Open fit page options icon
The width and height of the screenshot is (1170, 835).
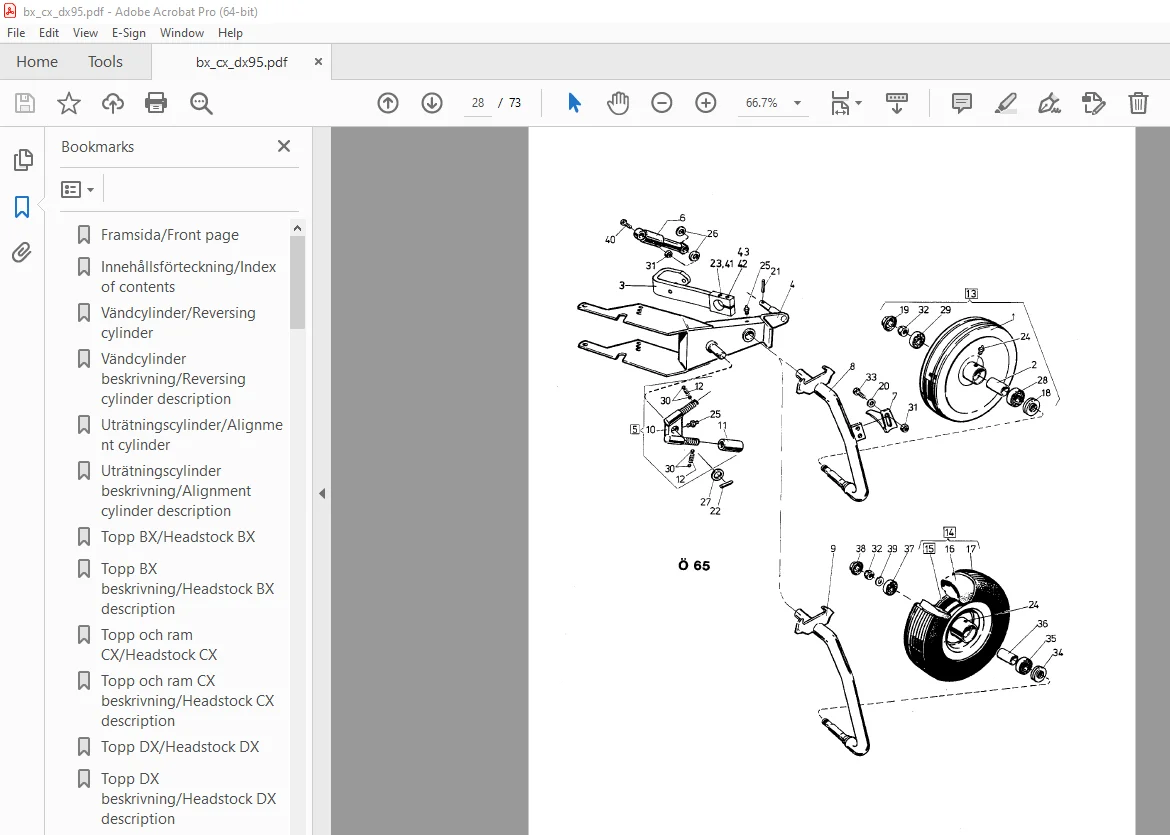coord(845,103)
